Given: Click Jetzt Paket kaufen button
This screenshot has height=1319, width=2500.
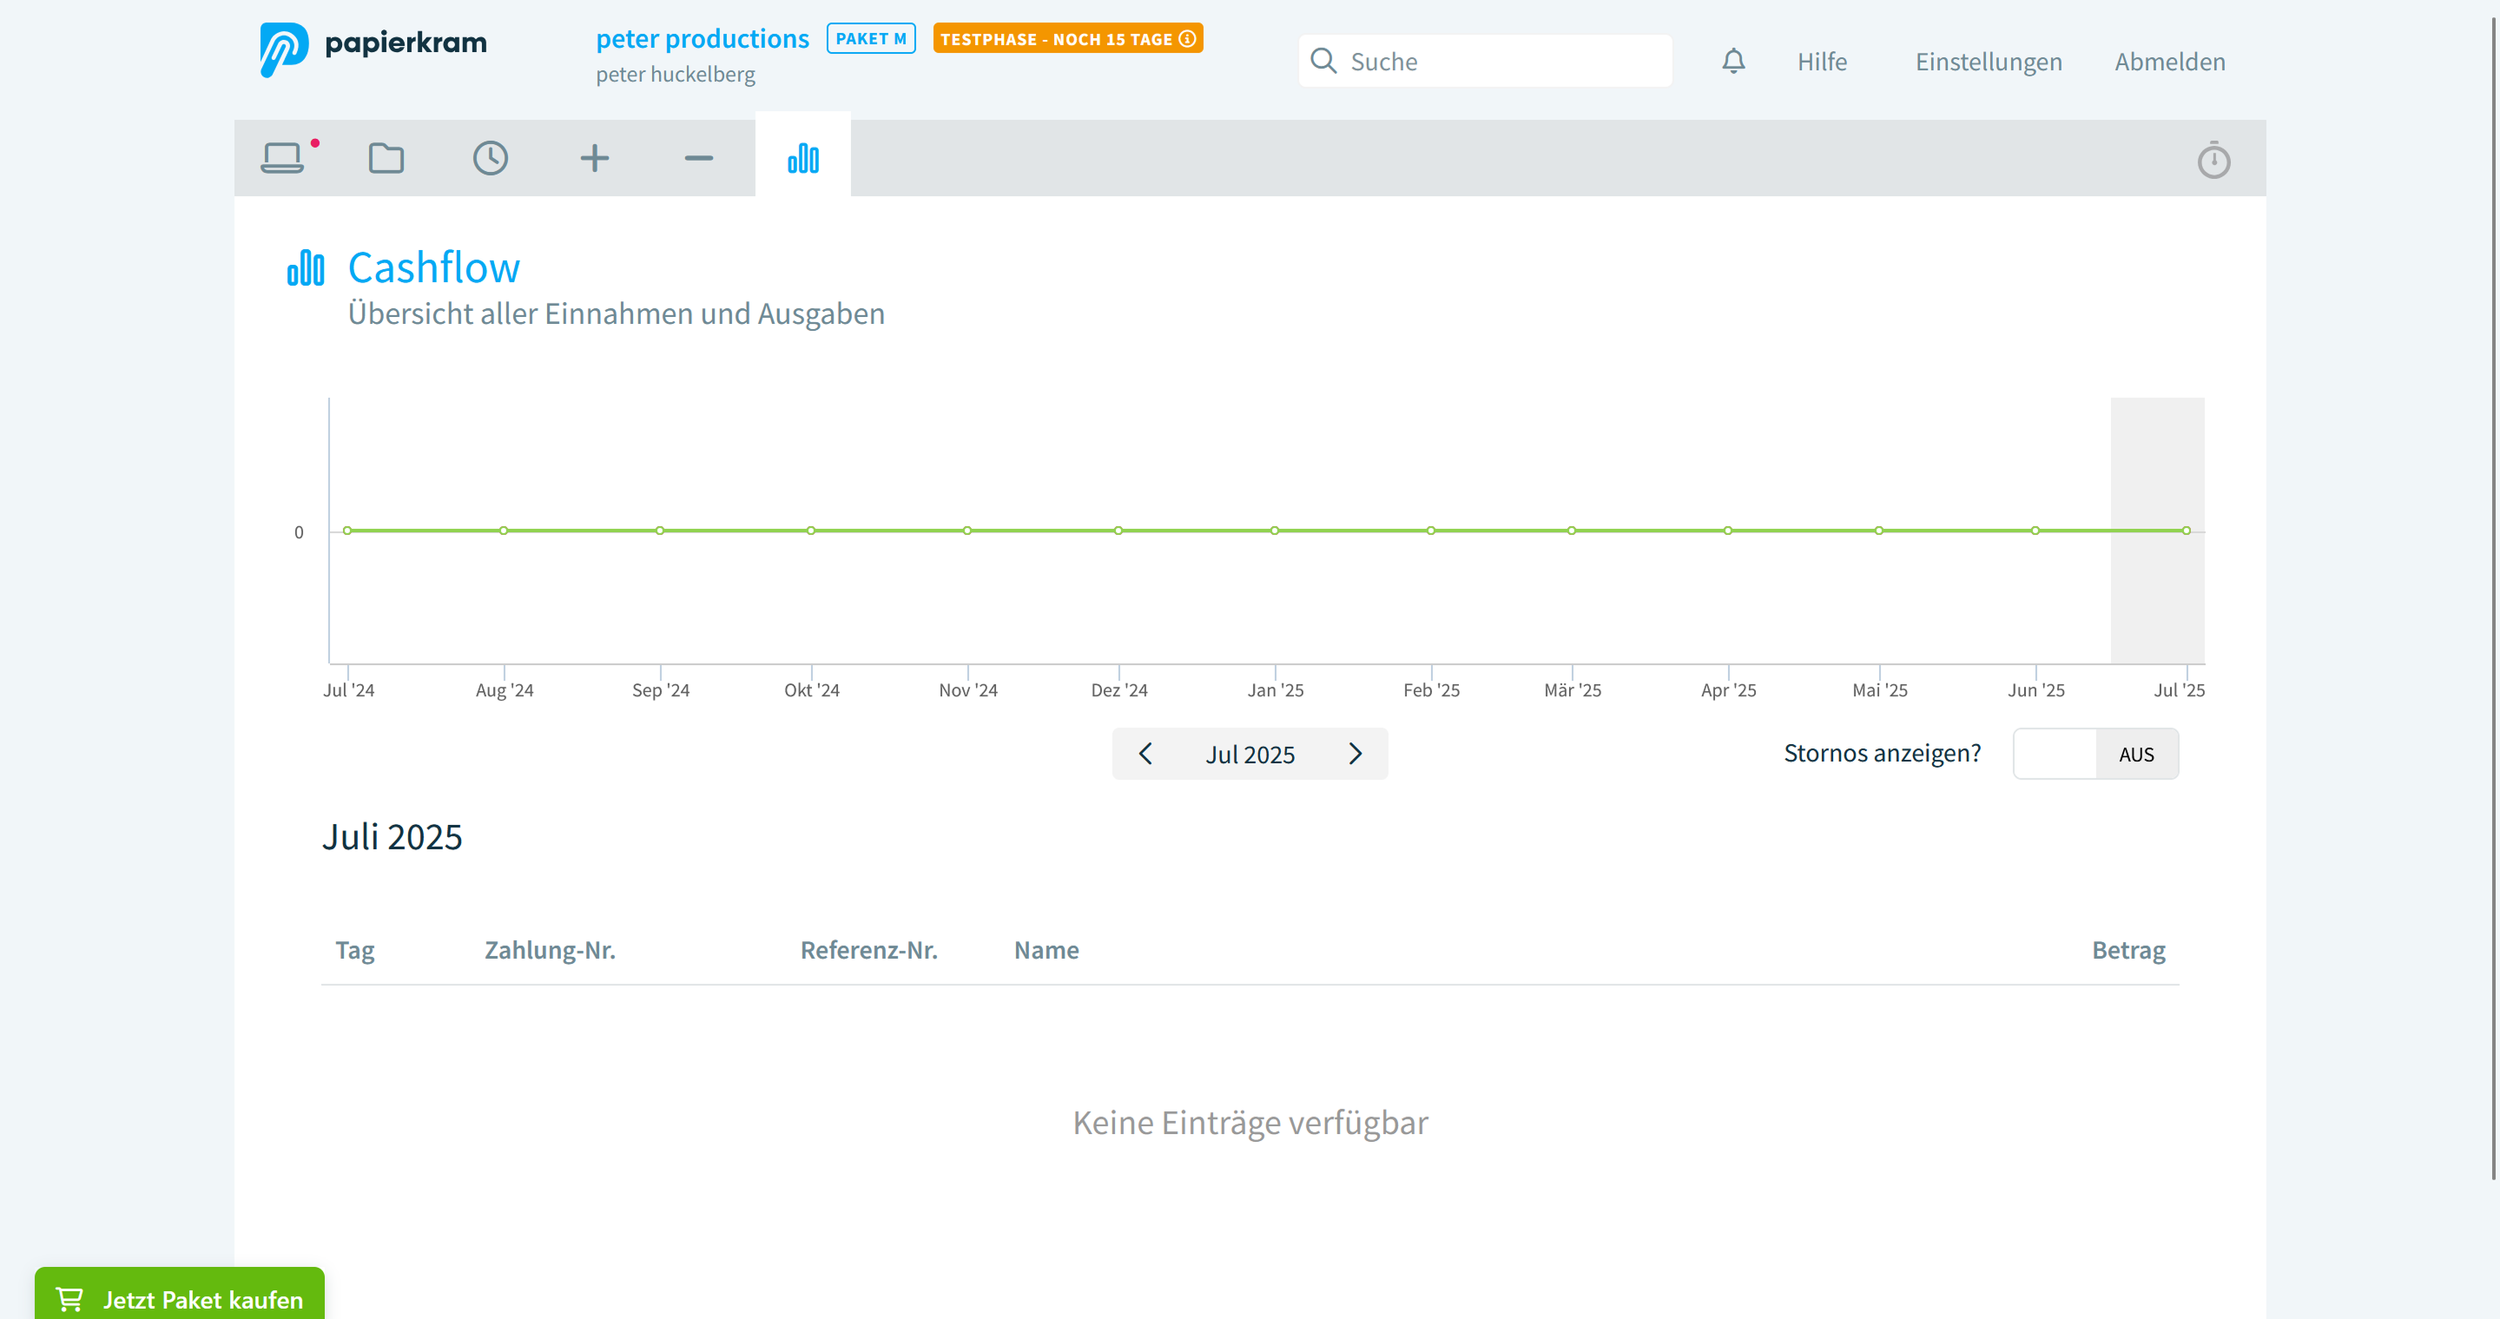Looking at the screenshot, I should pos(180,1298).
